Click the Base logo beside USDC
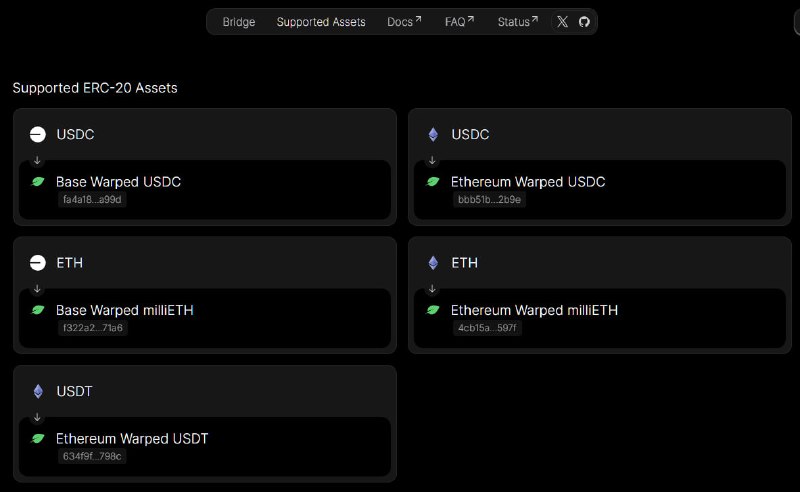 pos(38,134)
